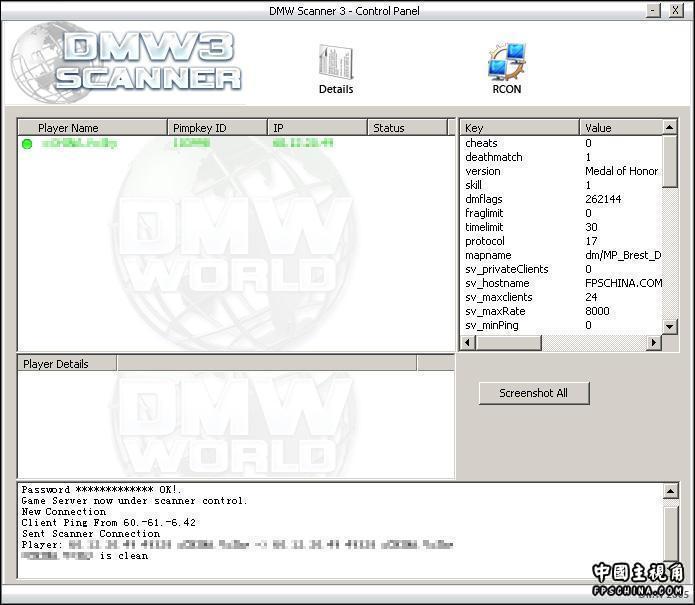Select the sv_maxclients key row
Viewport: 695px width, 605px height.
tap(562, 297)
